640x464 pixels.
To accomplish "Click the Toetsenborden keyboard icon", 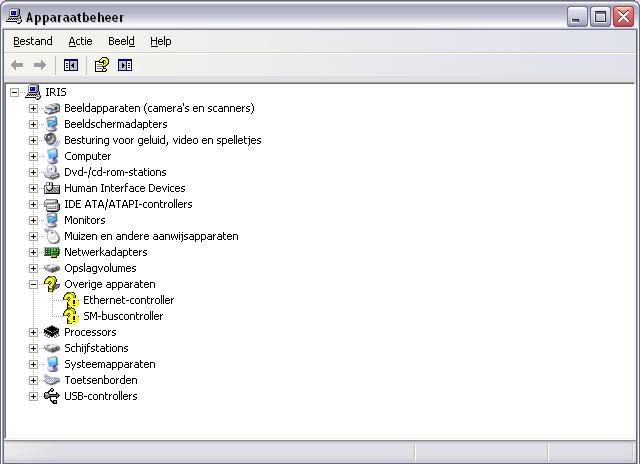I will 52,380.
